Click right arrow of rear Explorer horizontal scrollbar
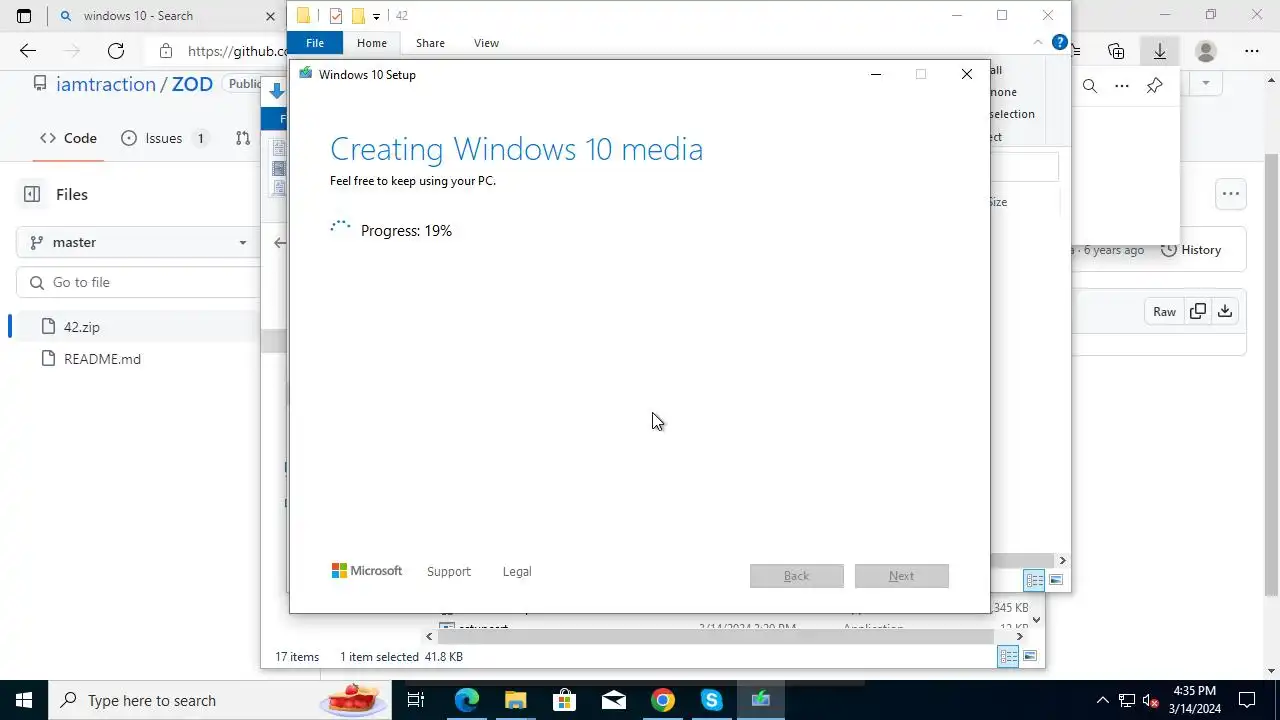The height and width of the screenshot is (720, 1280). 1019,636
